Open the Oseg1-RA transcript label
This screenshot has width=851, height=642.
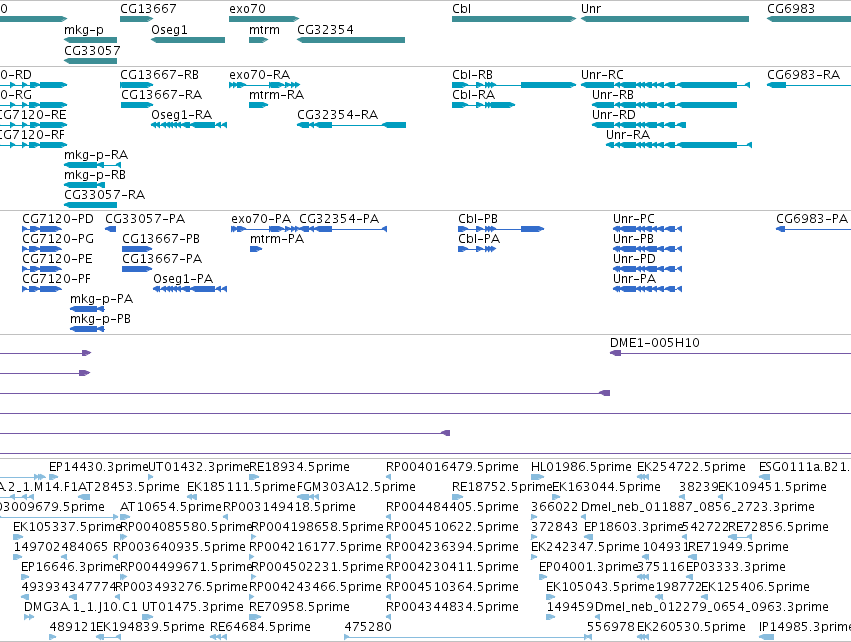(181, 115)
